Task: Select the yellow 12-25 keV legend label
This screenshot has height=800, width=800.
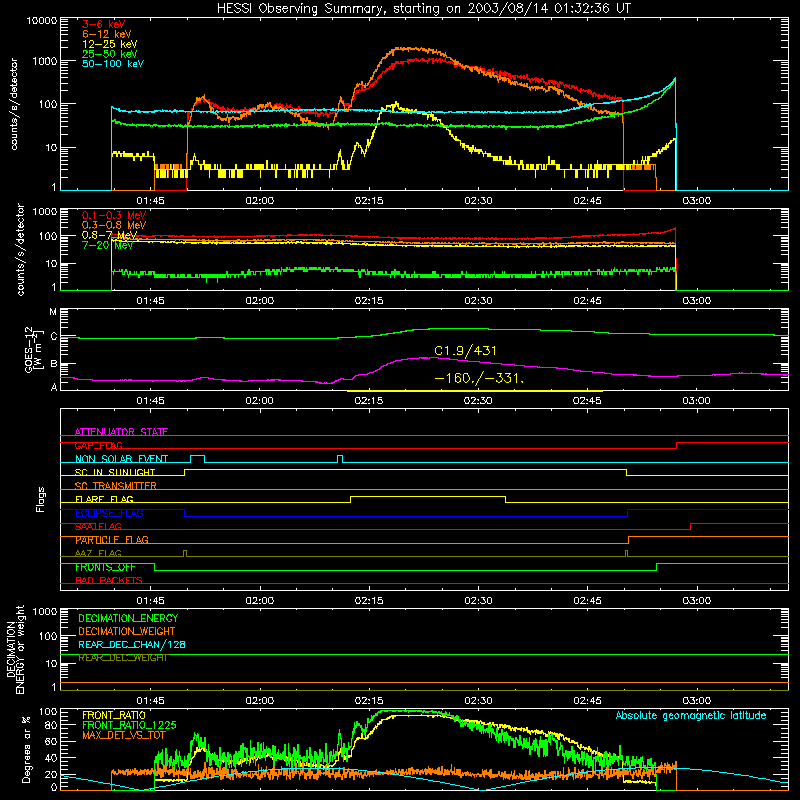Action: (x=110, y=44)
